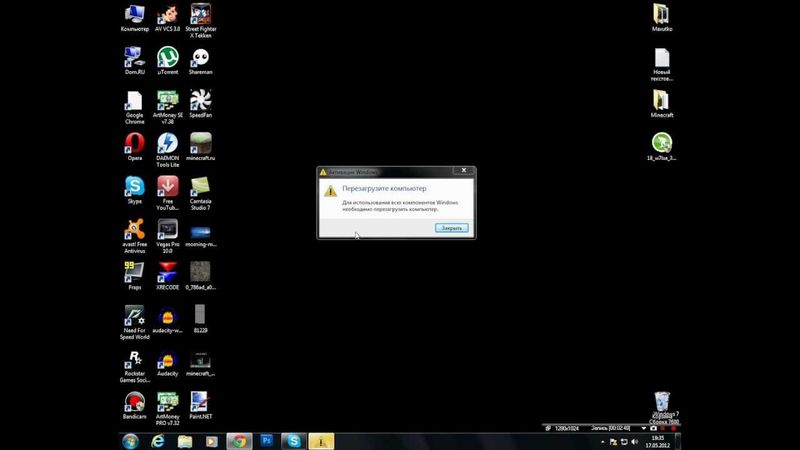Open the recorder overlay's dropdown arrow

(x=644, y=429)
